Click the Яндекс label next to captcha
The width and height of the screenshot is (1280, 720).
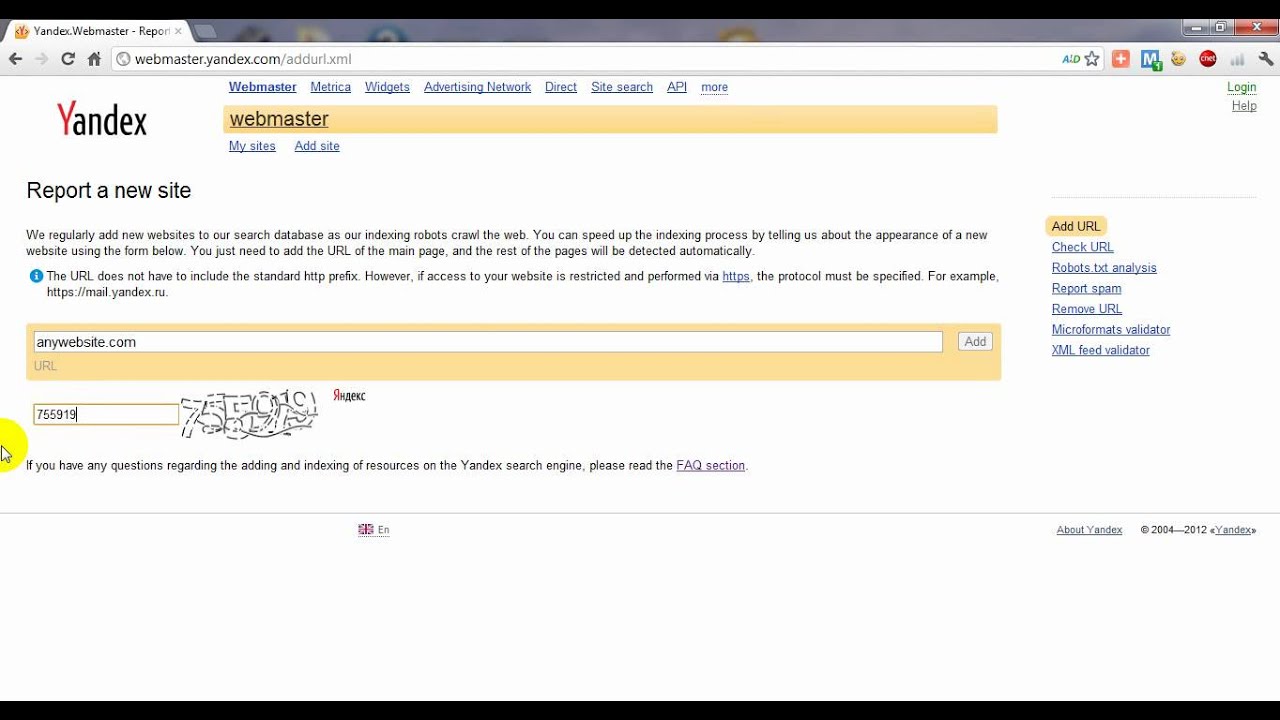(x=349, y=396)
